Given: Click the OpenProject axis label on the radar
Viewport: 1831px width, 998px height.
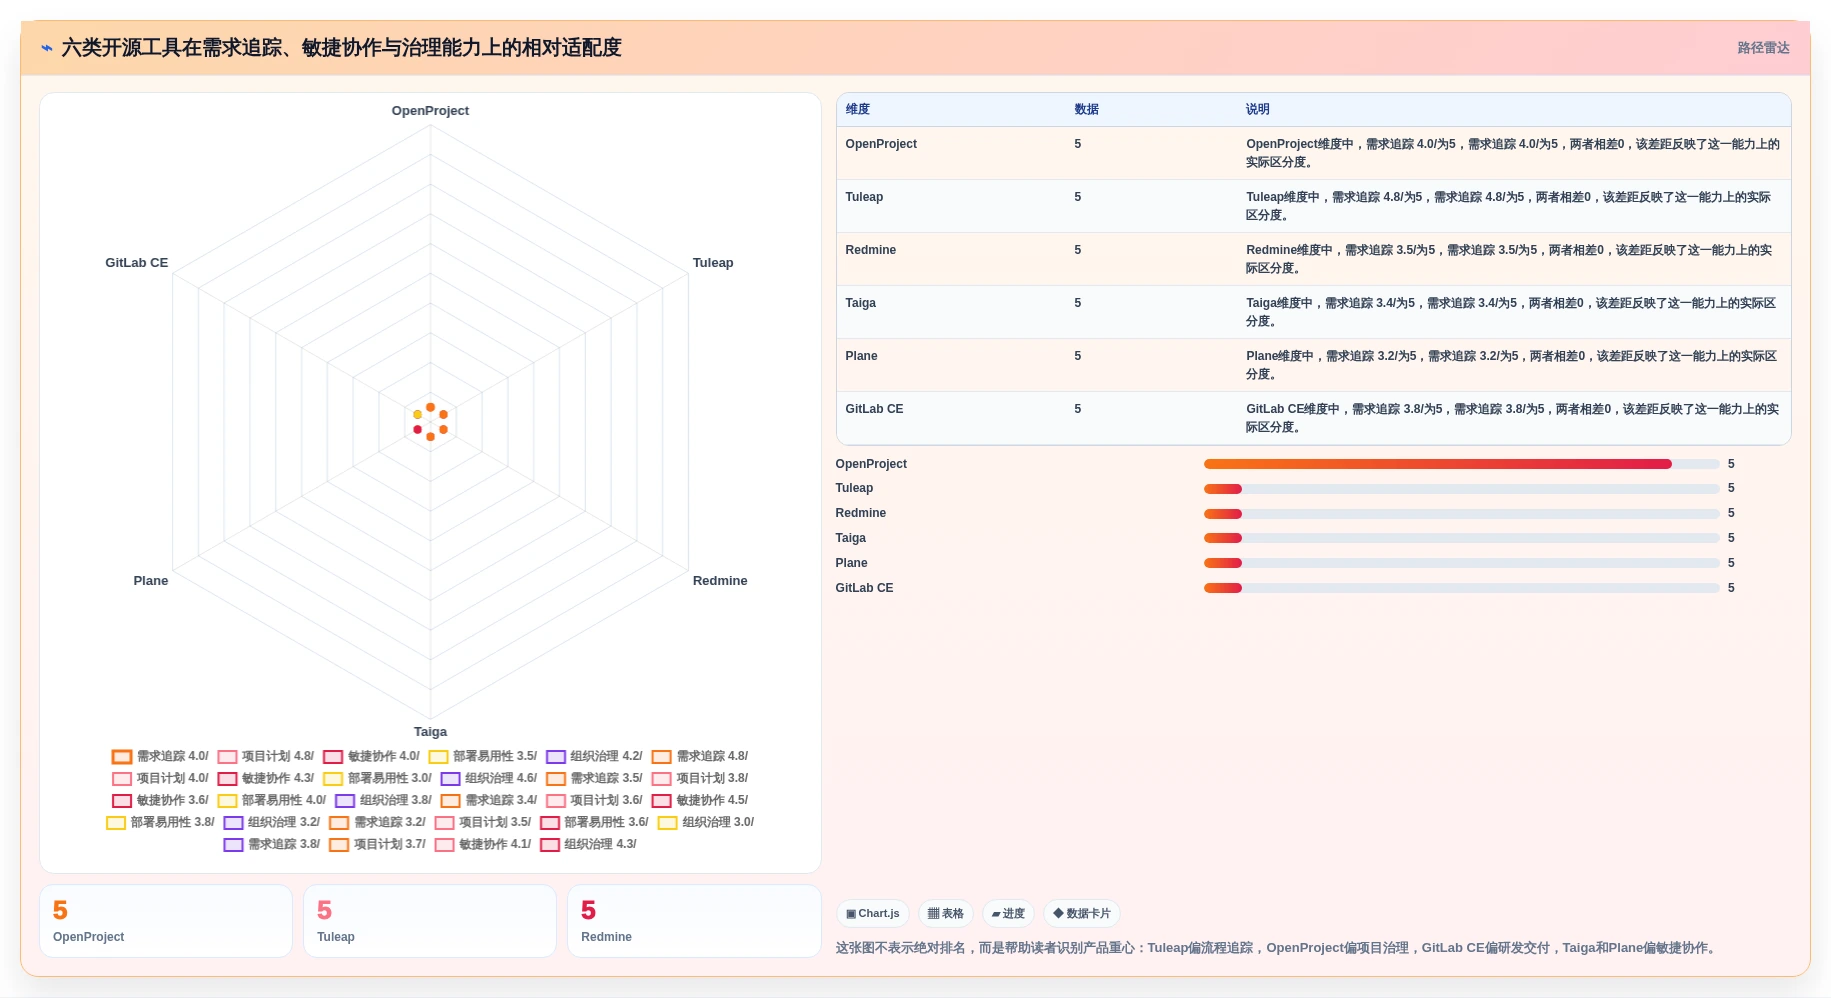Looking at the screenshot, I should click(430, 111).
